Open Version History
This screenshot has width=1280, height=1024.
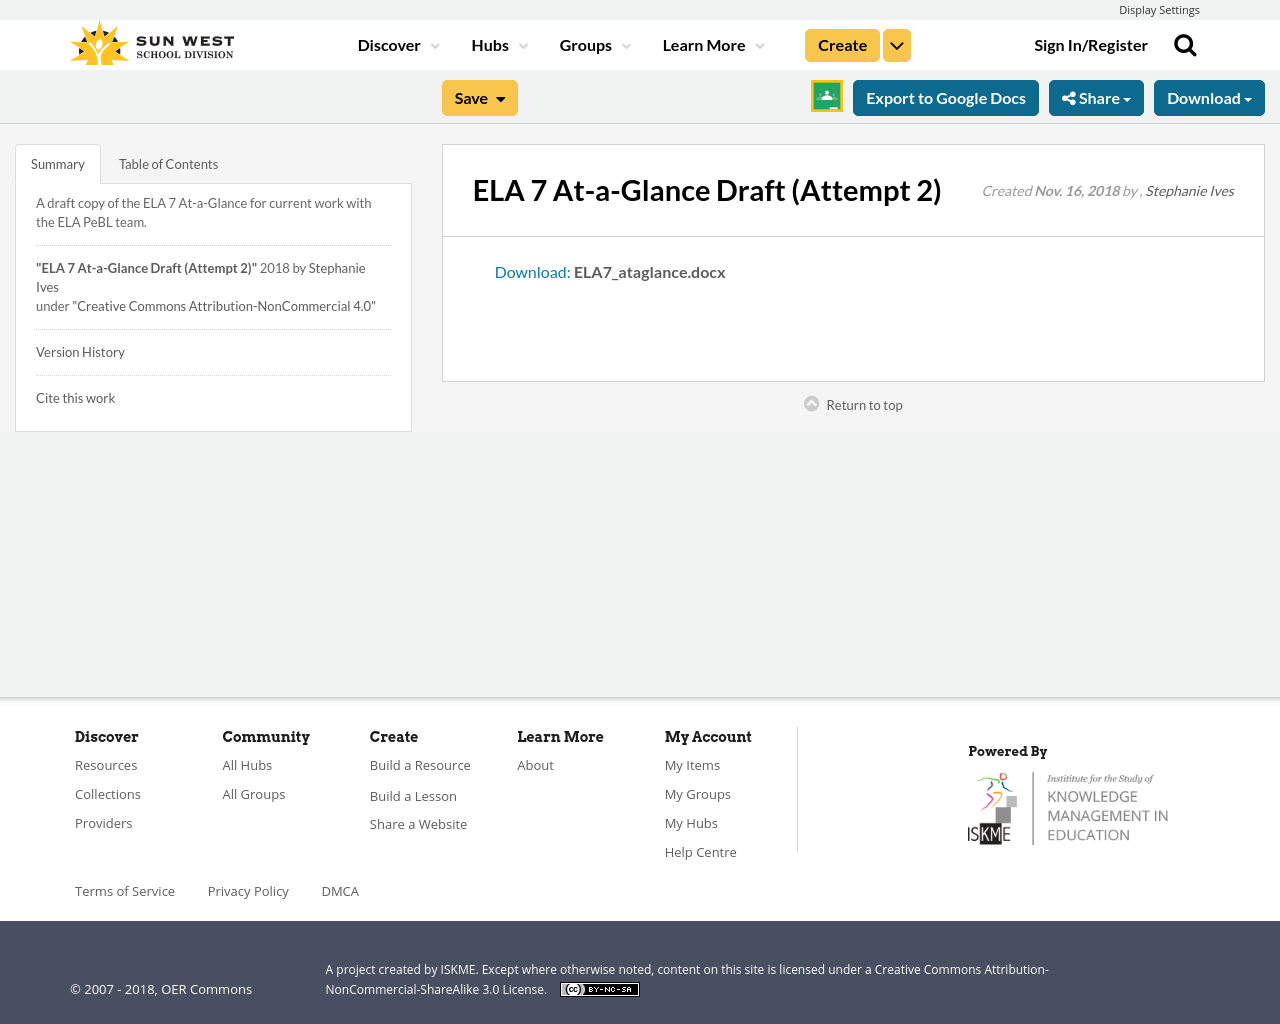click(x=80, y=351)
